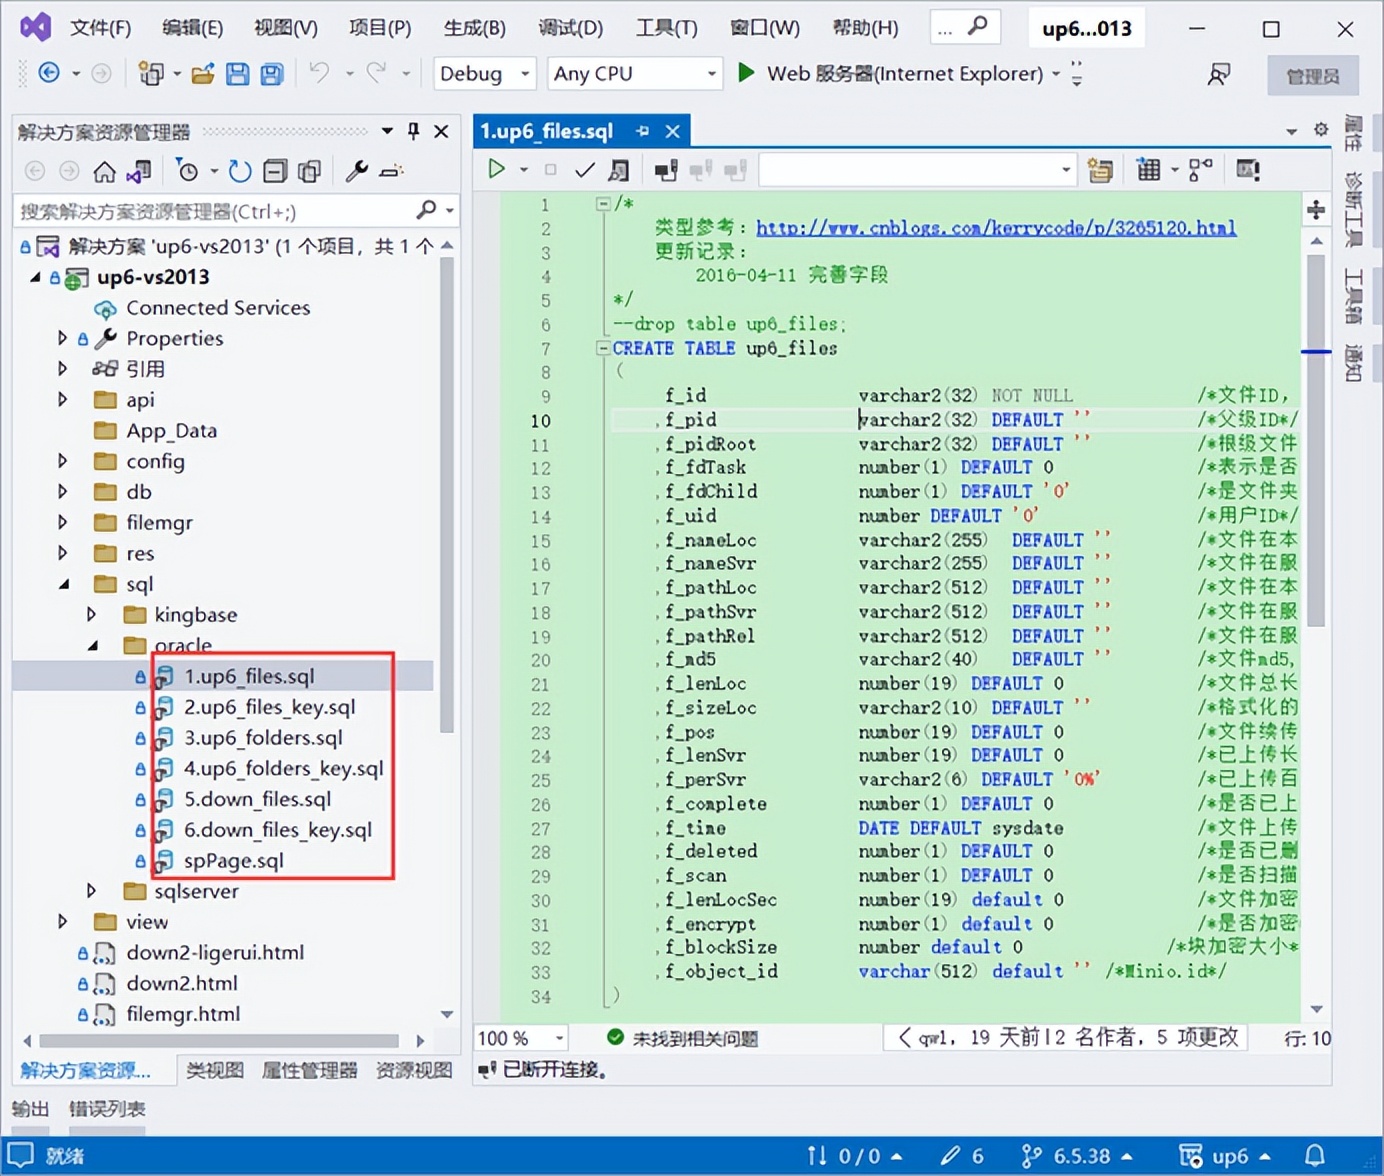The height and width of the screenshot is (1176, 1384).
Task: Click the 管理员 button at top right
Action: 1311,75
